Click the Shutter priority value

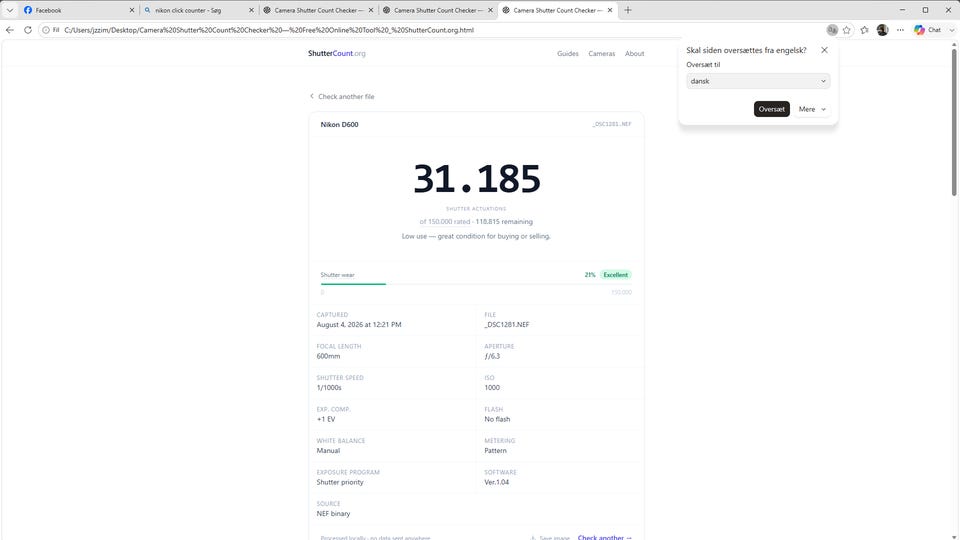[x=340, y=482]
